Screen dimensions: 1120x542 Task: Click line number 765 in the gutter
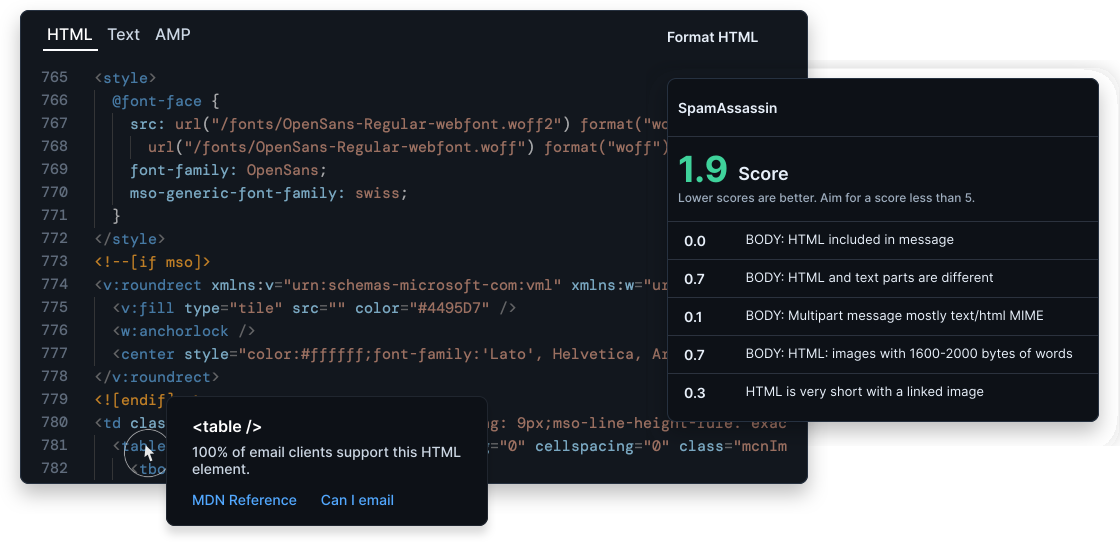[55, 77]
